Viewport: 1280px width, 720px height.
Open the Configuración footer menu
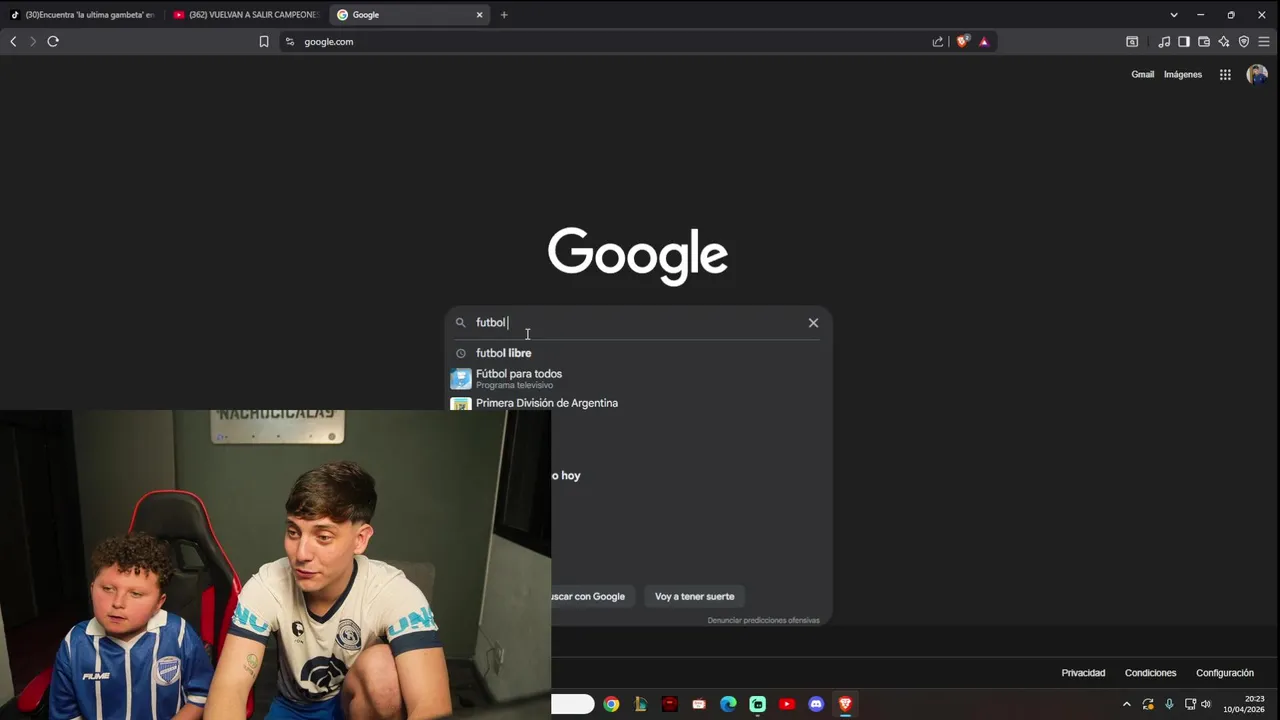pos(1225,673)
